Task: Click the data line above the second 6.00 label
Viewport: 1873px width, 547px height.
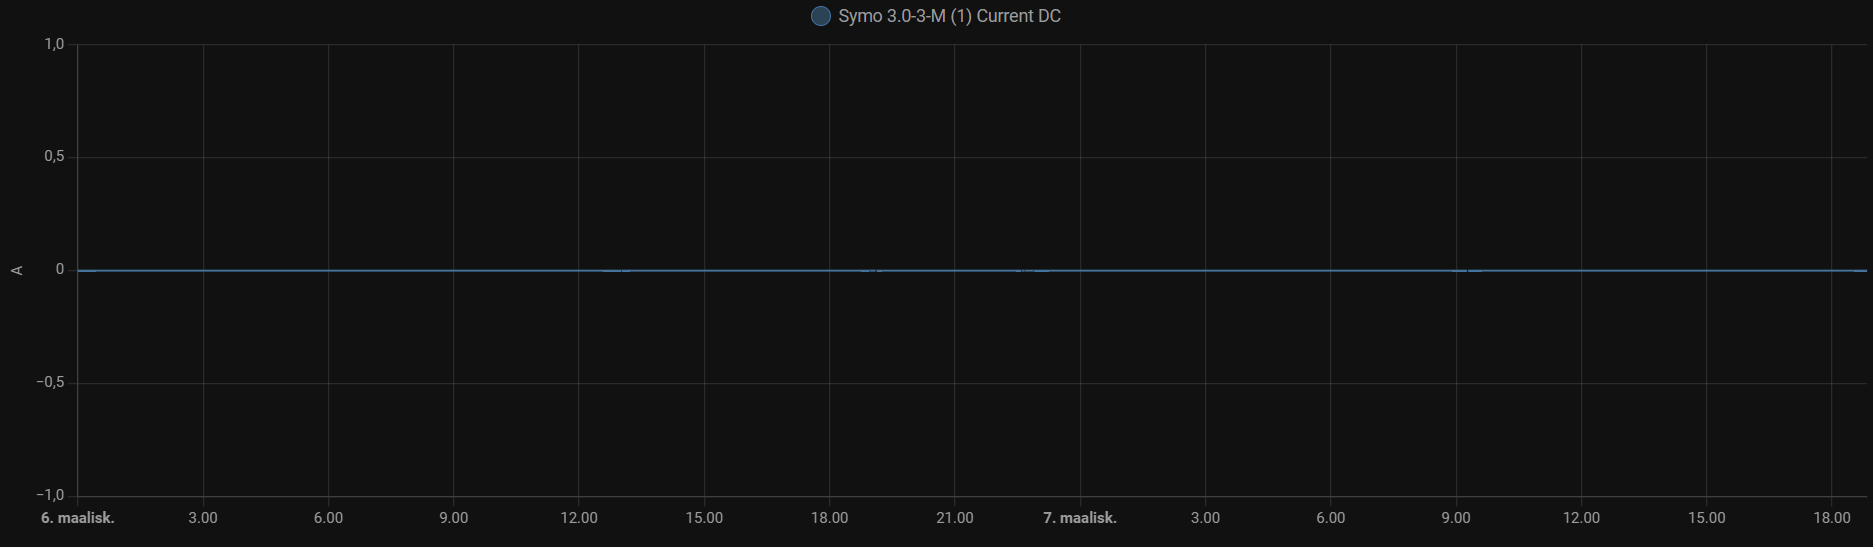Action: click(x=1330, y=270)
